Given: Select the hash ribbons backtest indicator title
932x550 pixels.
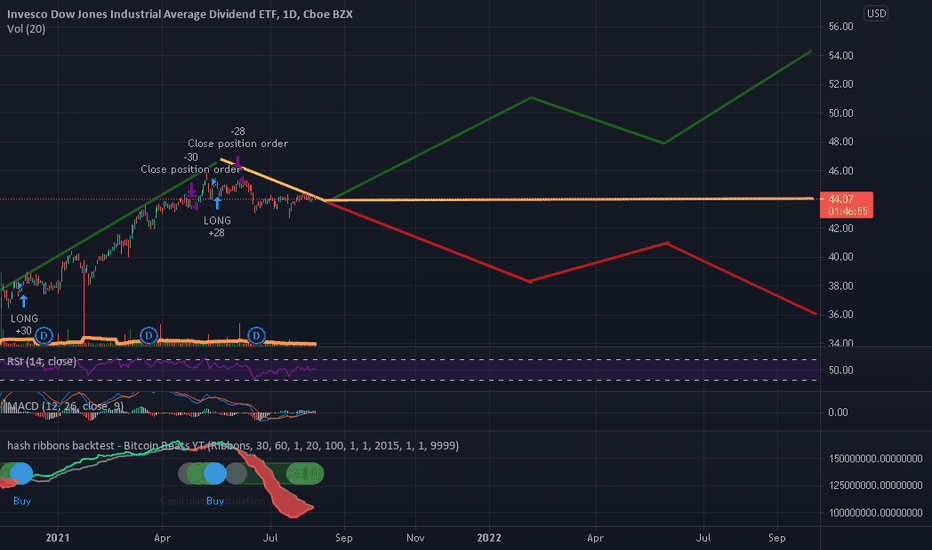Looking at the screenshot, I should (x=233, y=445).
